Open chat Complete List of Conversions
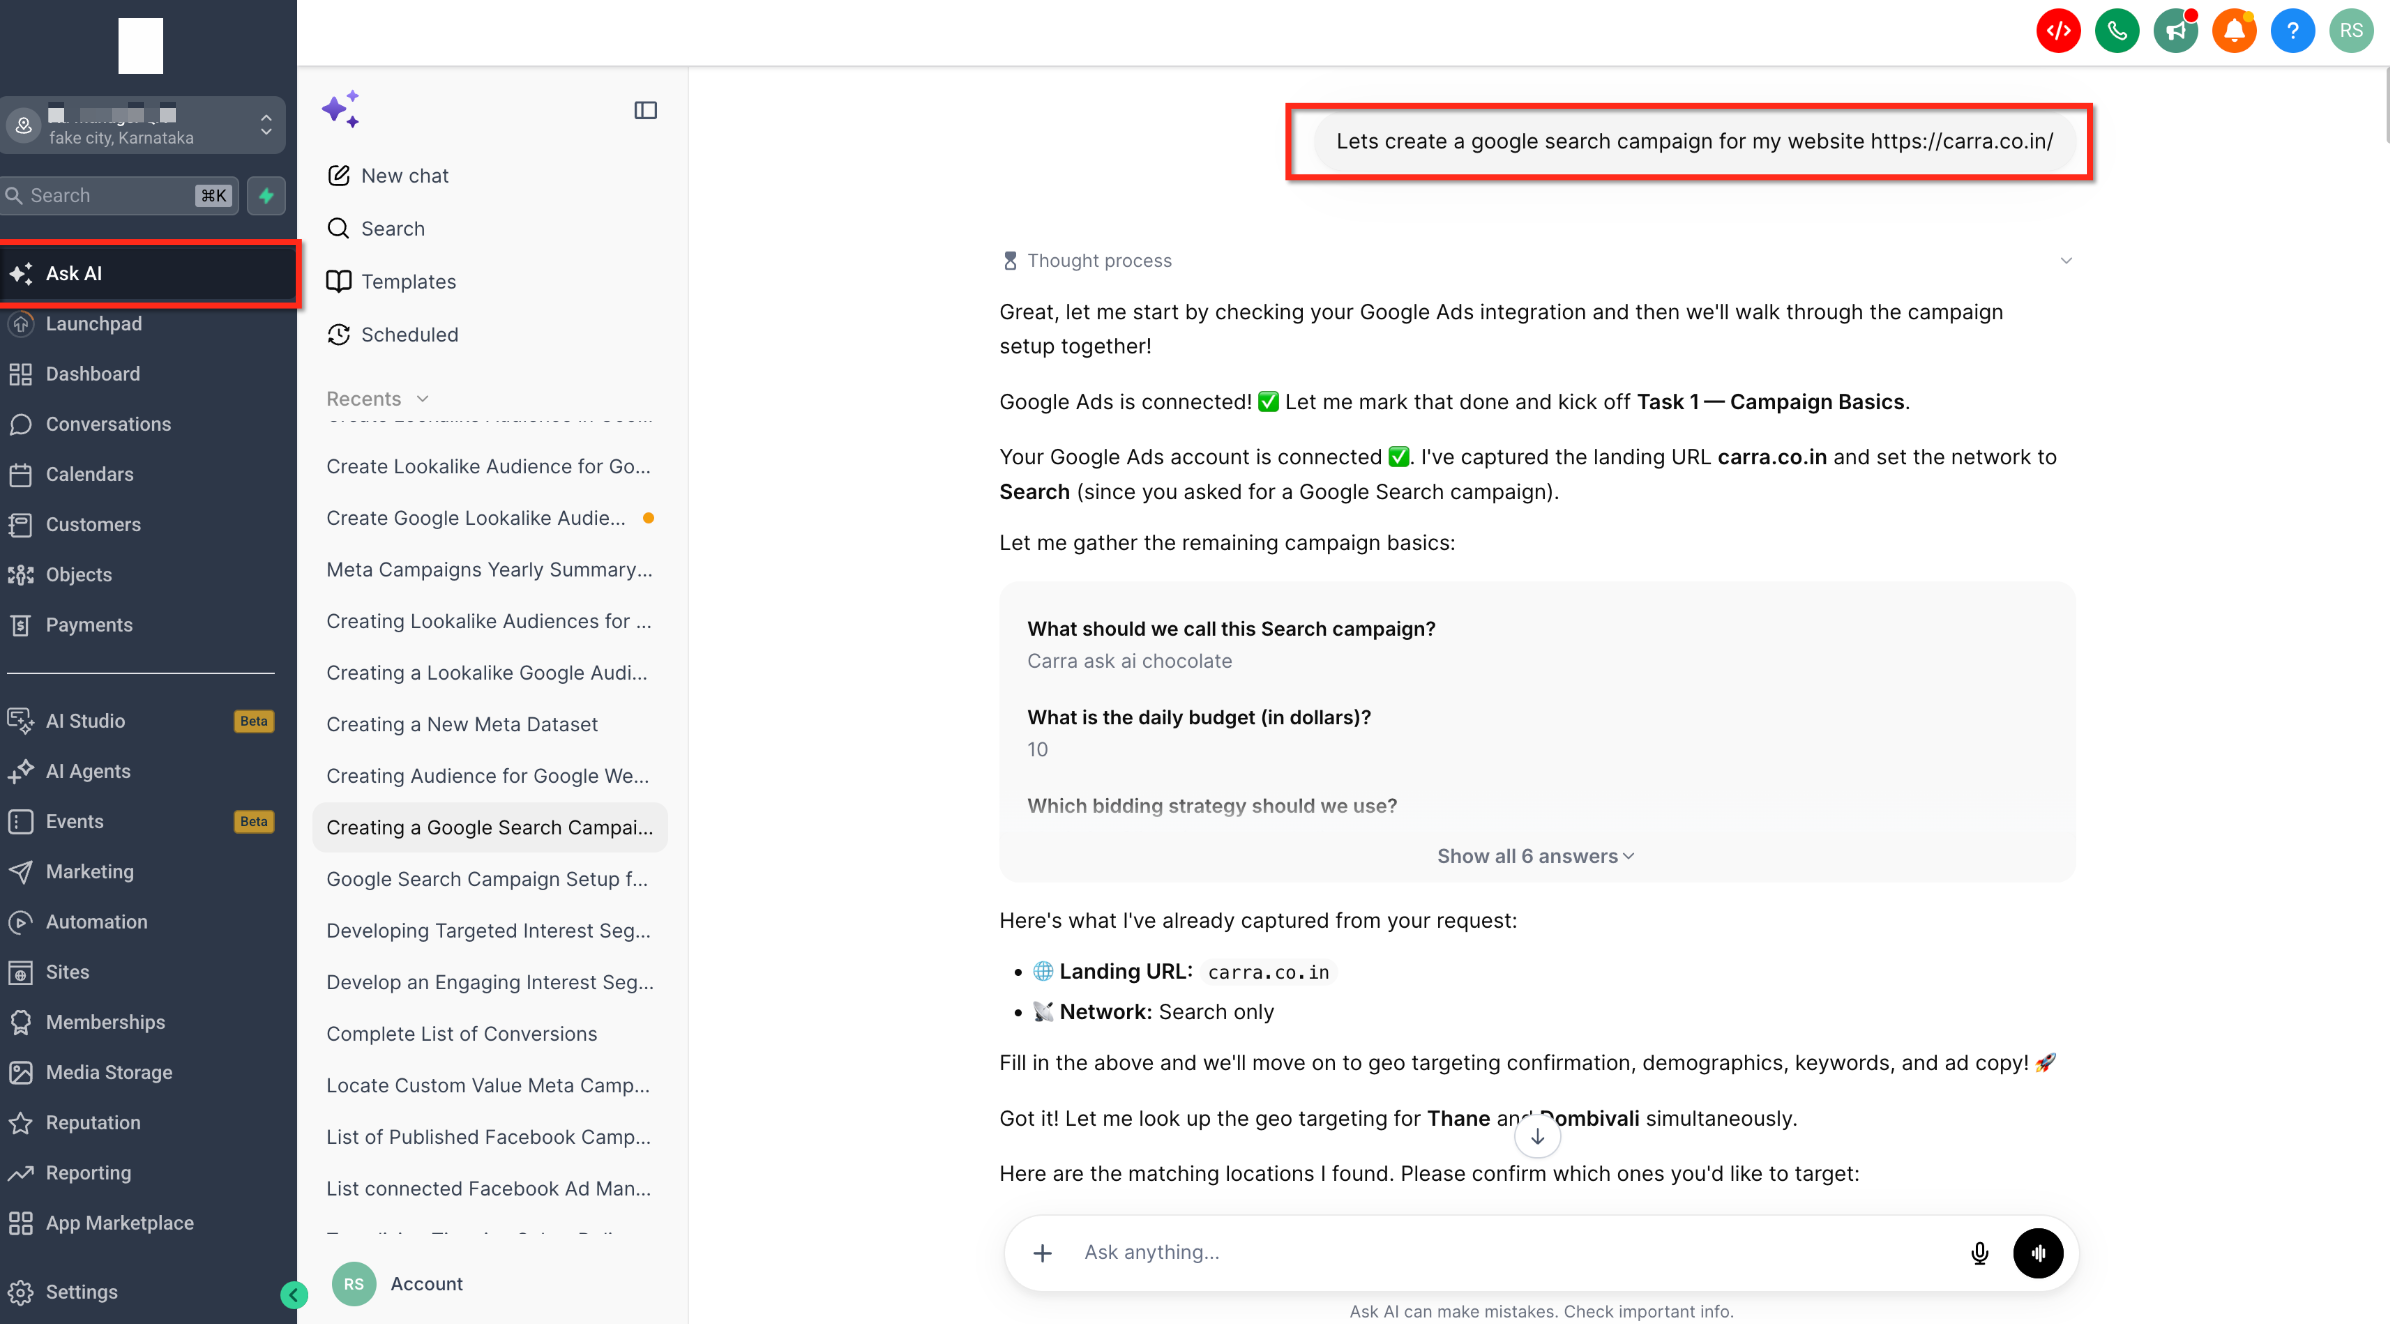2390x1324 pixels. pyautogui.click(x=490, y=1034)
